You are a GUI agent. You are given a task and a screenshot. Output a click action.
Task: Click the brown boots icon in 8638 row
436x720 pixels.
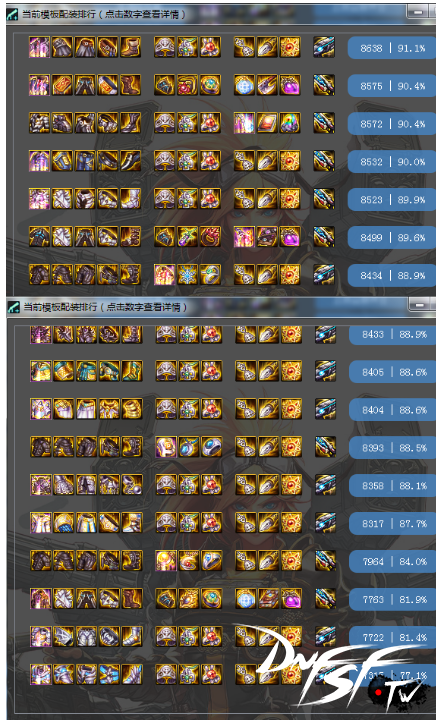[x=130, y=47]
